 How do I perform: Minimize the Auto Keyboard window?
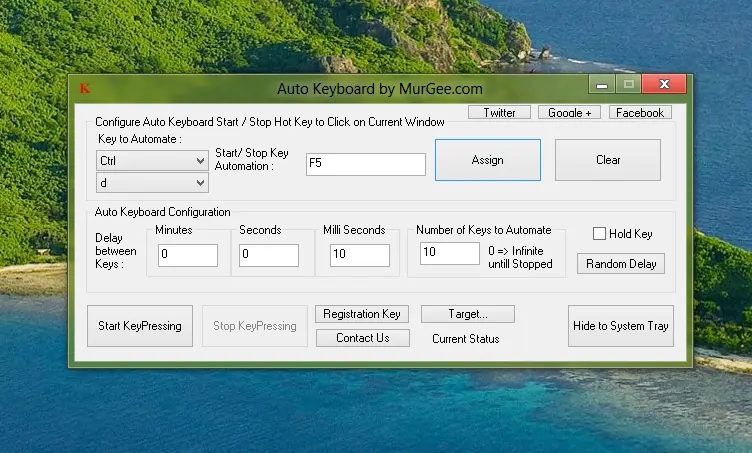click(x=602, y=84)
